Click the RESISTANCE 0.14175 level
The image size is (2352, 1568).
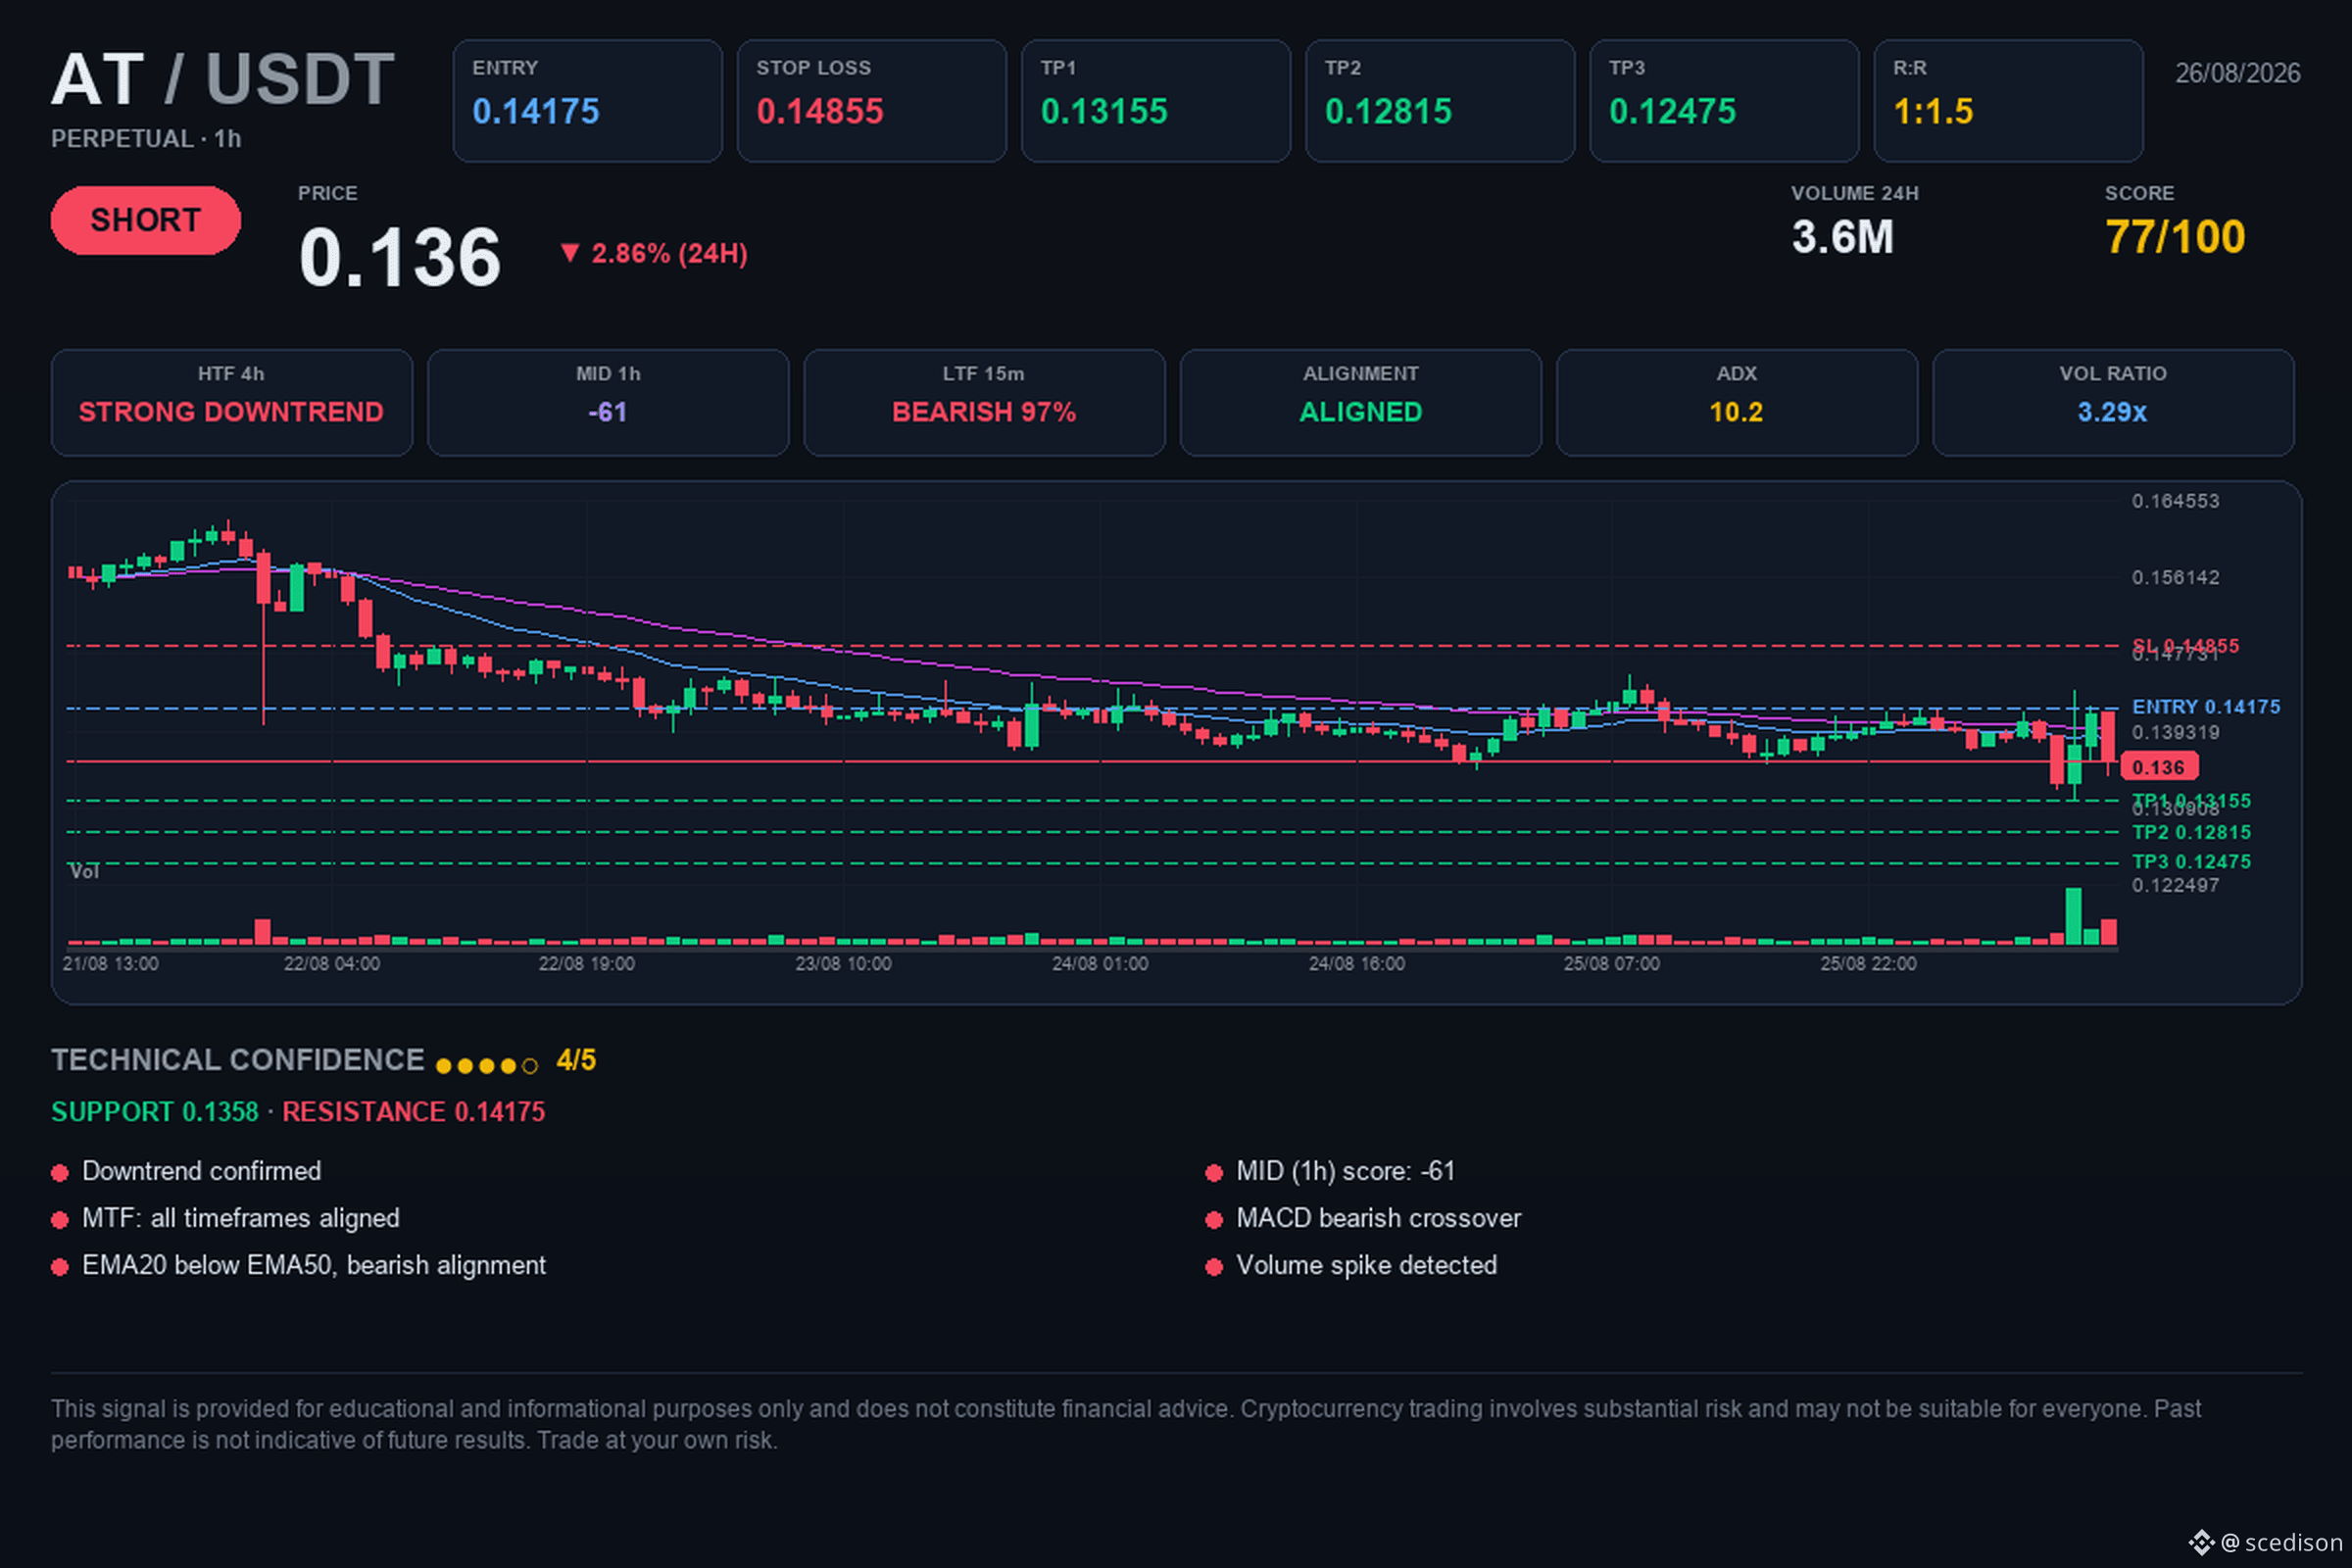(414, 1112)
